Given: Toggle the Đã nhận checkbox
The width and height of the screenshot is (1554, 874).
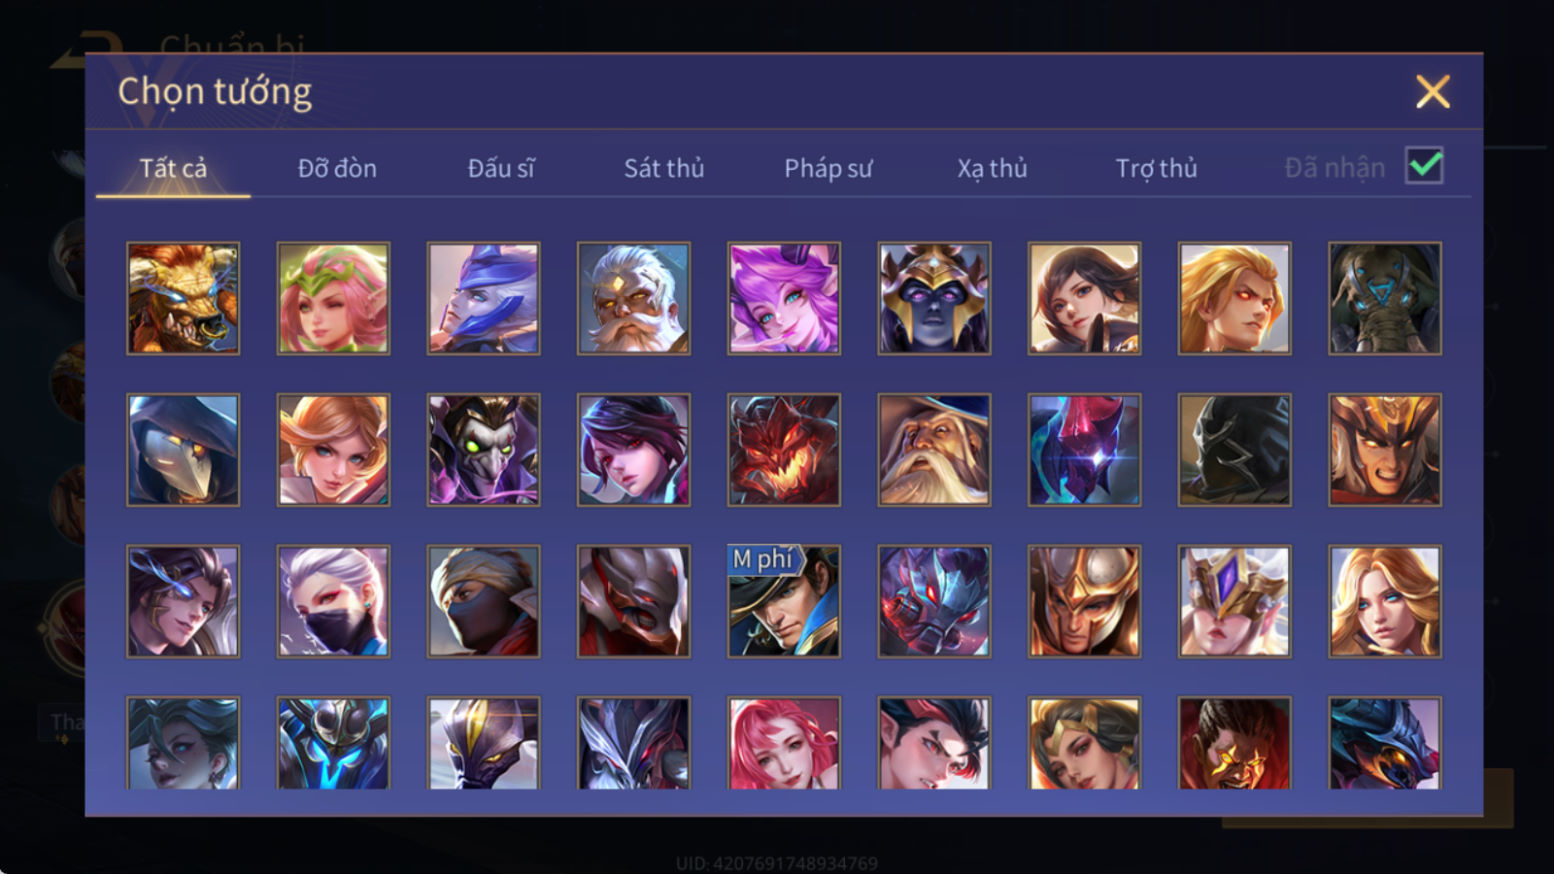Looking at the screenshot, I should pyautogui.click(x=1424, y=165).
